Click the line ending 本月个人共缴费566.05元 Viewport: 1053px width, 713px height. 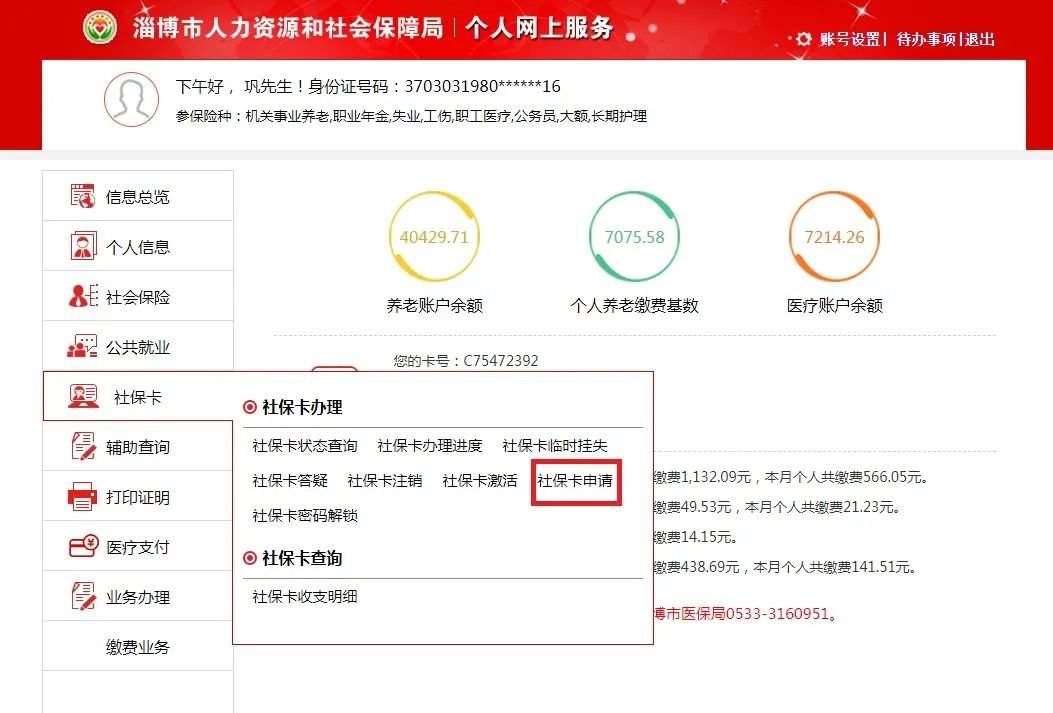point(792,477)
